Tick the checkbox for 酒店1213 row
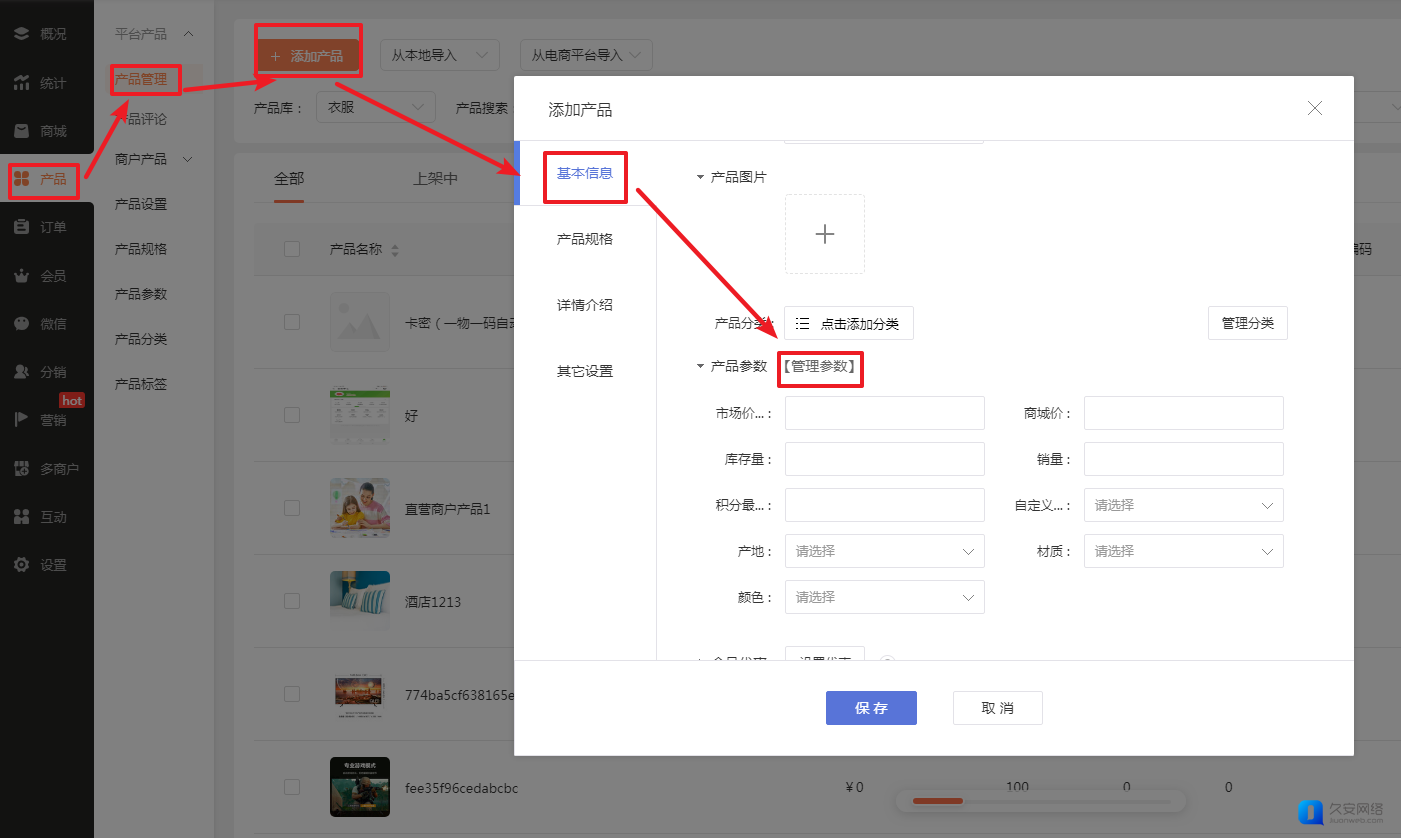 (x=292, y=601)
